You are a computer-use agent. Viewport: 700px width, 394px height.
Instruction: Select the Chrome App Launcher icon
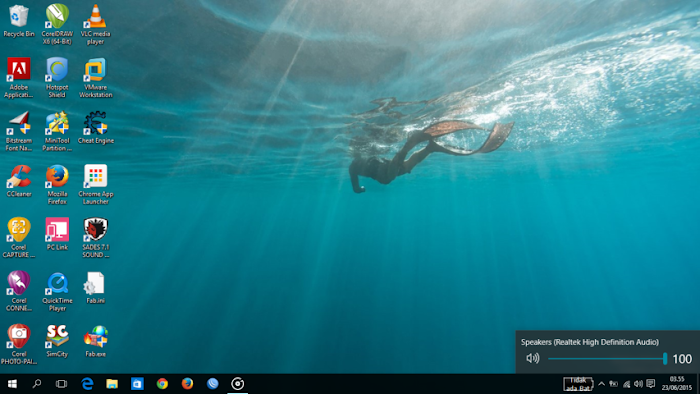point(96,184)
